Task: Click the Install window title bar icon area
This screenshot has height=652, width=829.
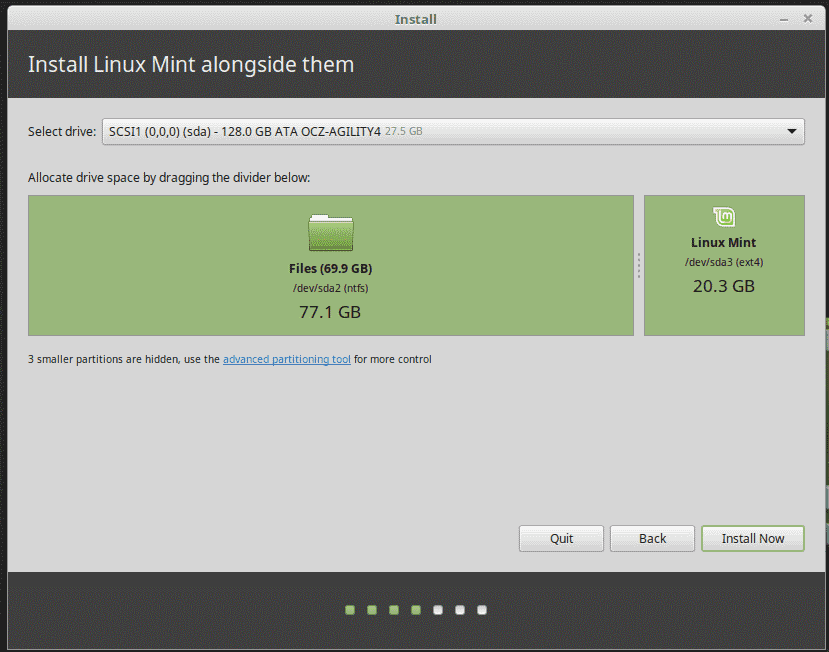Action: click(416, 18)
